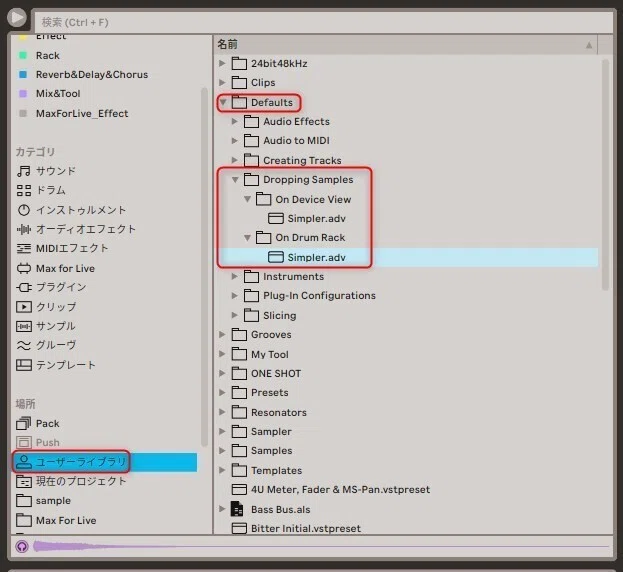623x572 pixels.
Task: Click the Pack place stacked-boxes icon
Action: pyautogui.click(x=23, y=423)
